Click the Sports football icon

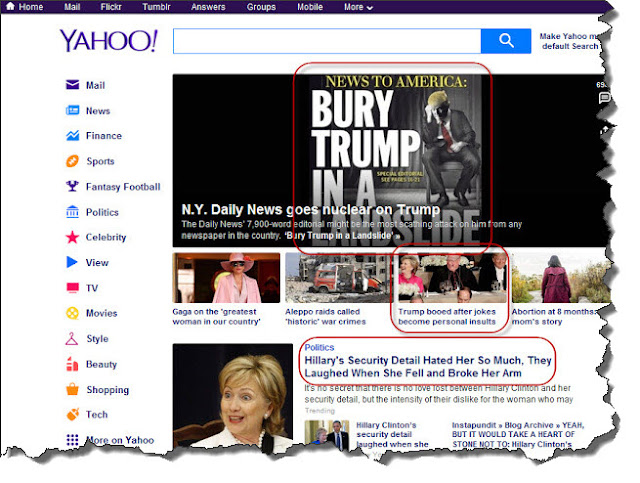(72, 161)
